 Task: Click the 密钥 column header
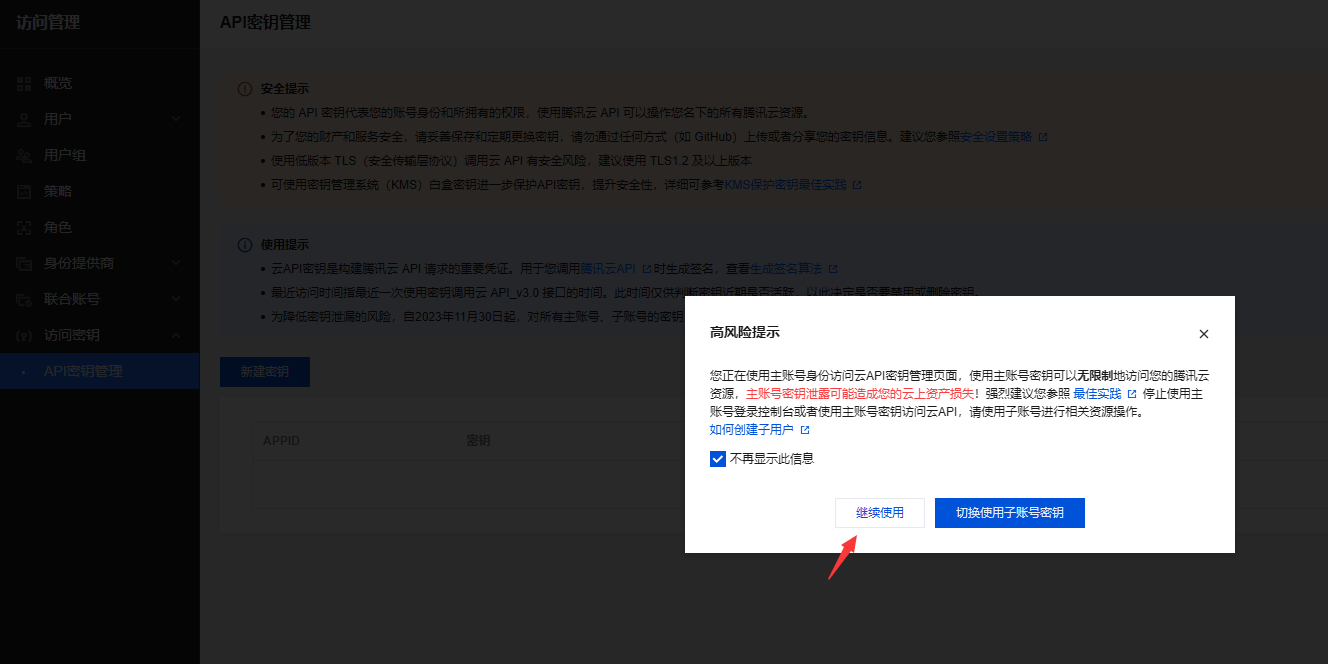point(478,440)
